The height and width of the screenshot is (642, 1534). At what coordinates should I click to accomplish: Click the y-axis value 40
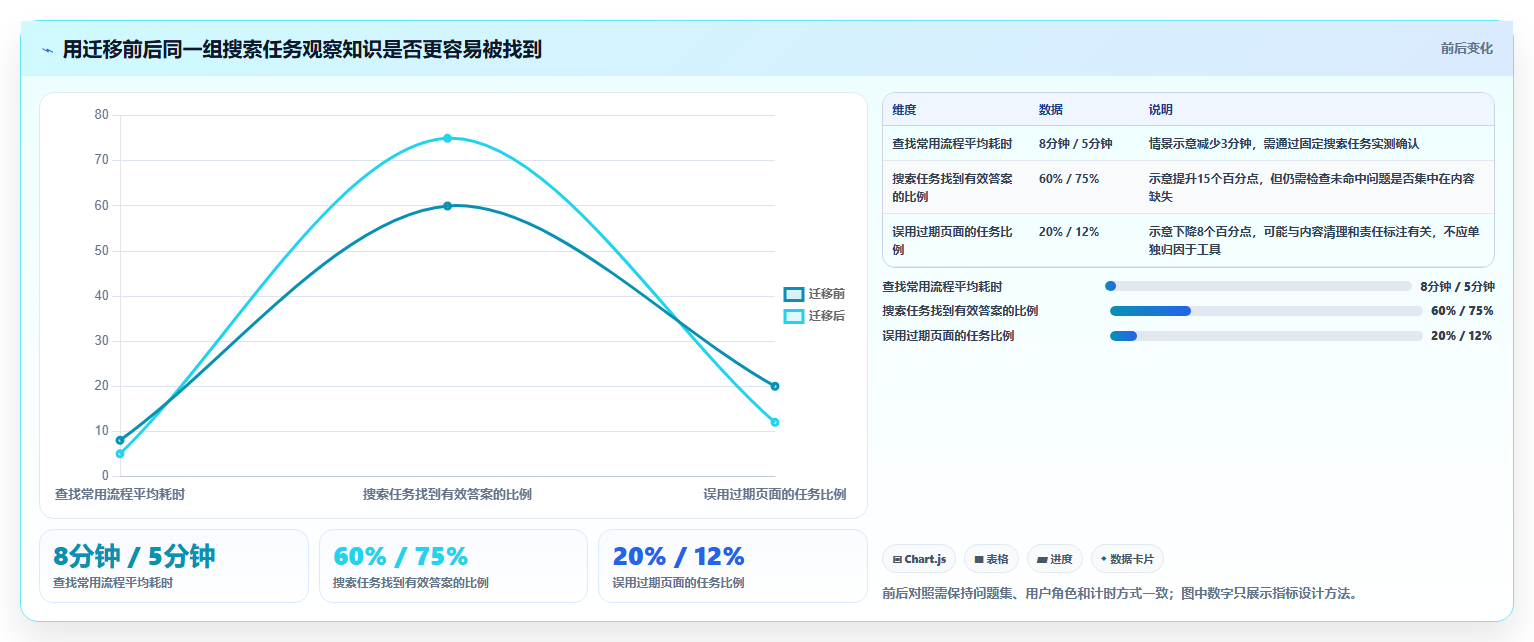point(101,296)
